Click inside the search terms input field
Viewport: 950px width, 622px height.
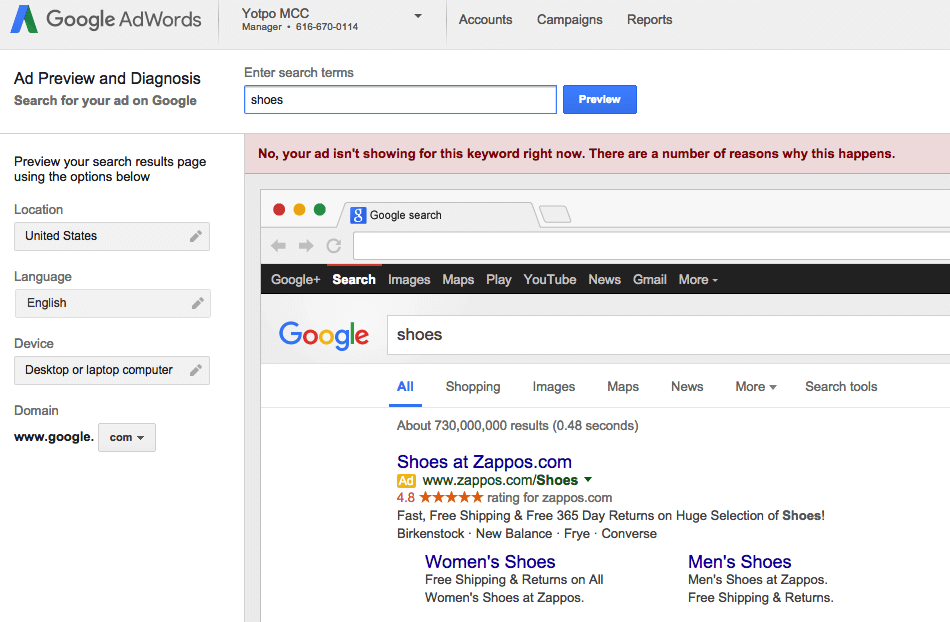click(x=400, y=99)
